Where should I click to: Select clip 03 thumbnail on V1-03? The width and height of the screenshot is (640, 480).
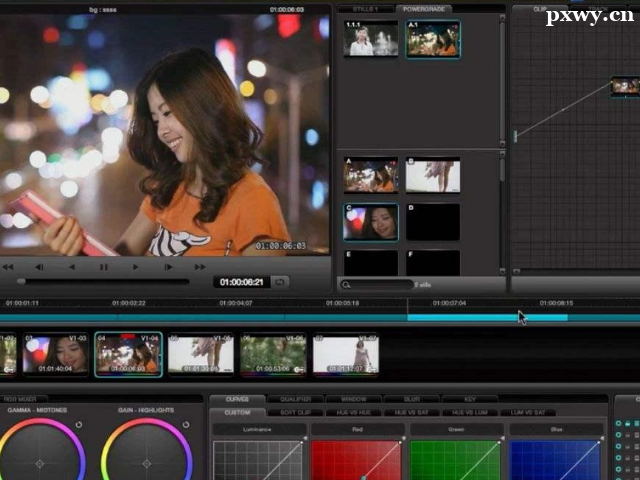[x=55, y=354]
